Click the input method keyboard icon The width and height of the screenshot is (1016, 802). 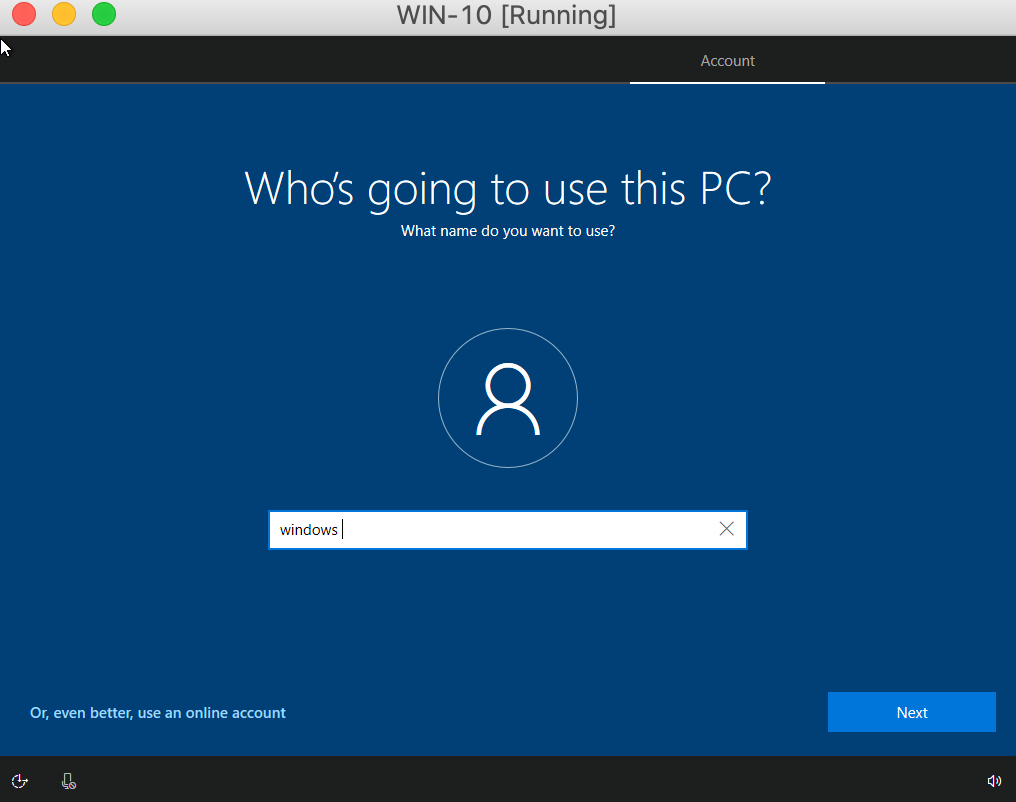pyautogui.click(x=69, y=781)
